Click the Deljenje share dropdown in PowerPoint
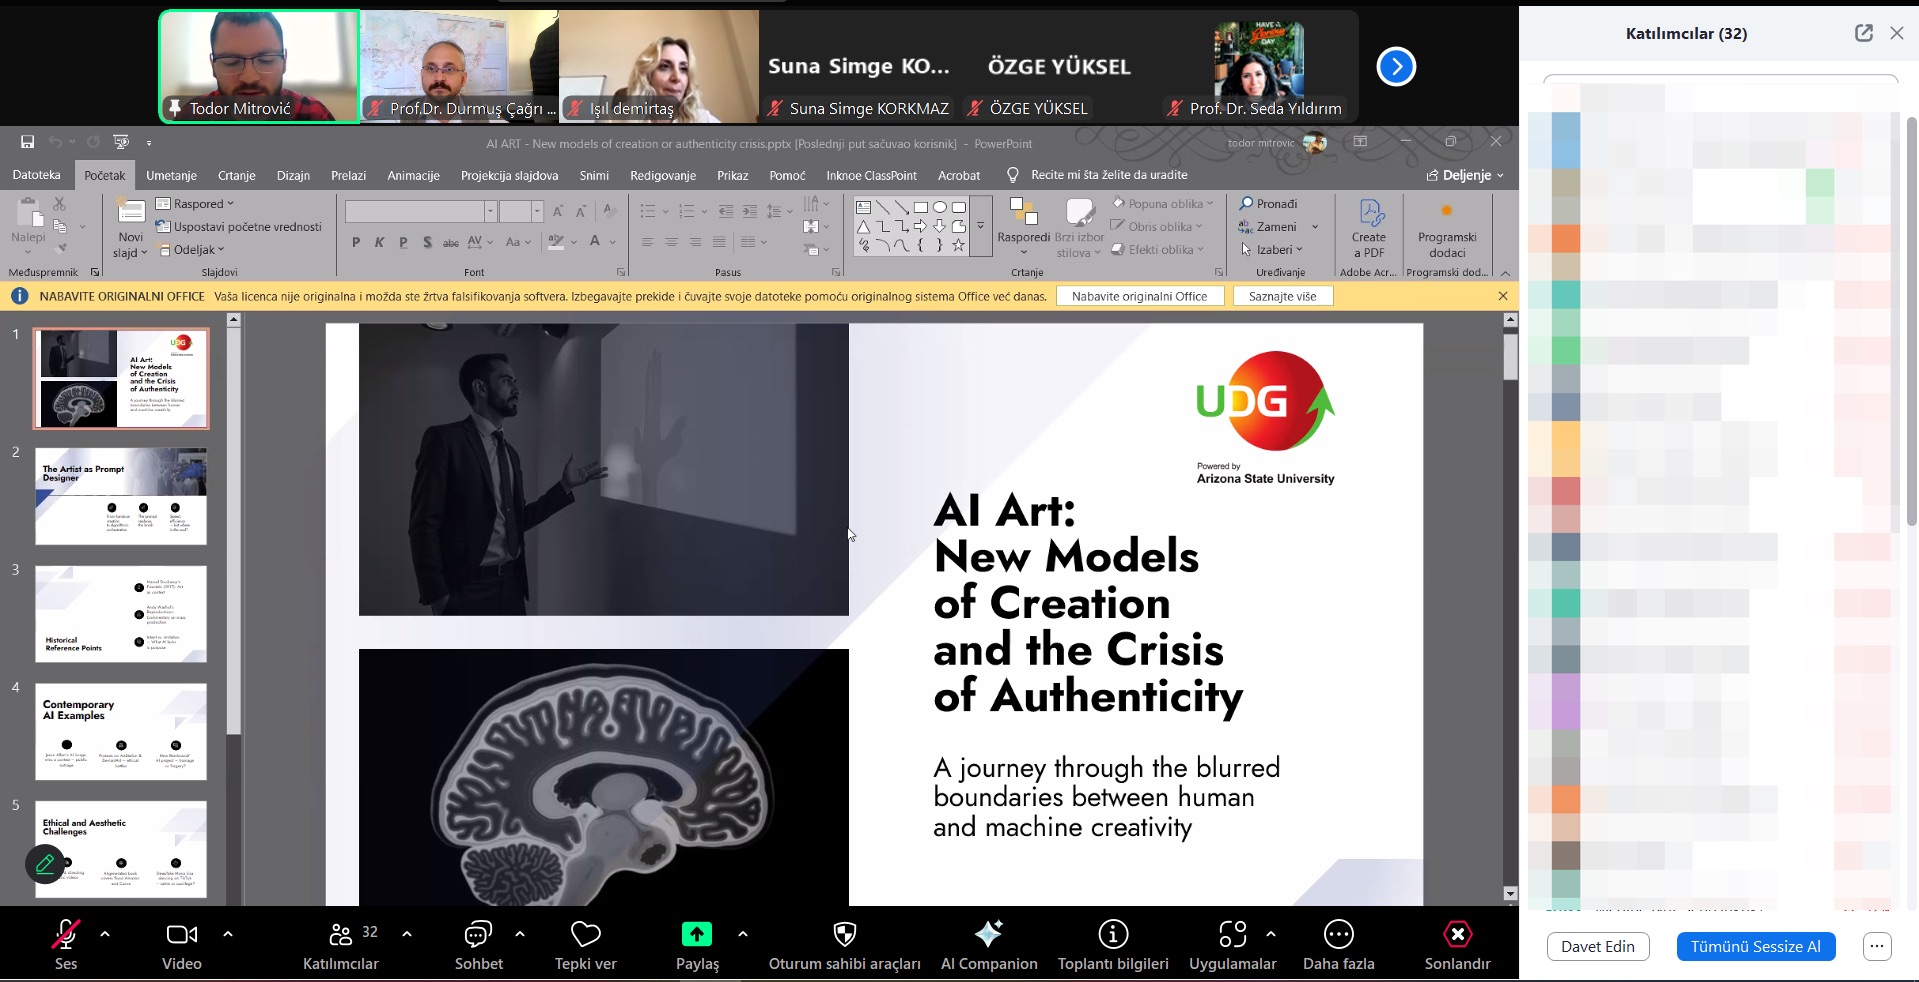Image resolution: width=1919 pixels, height=982 pixels. coord(1465,175)
